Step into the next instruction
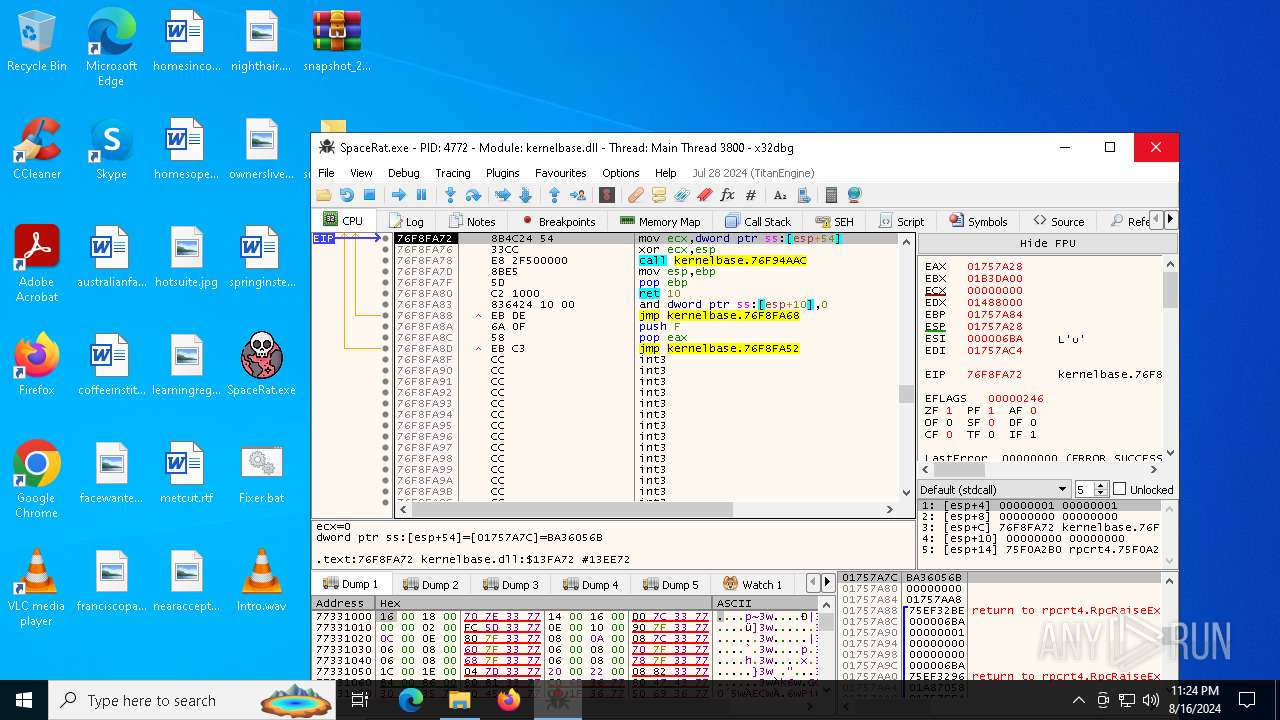This screenshot has height=720, width=1280. (x=450, y=195)
